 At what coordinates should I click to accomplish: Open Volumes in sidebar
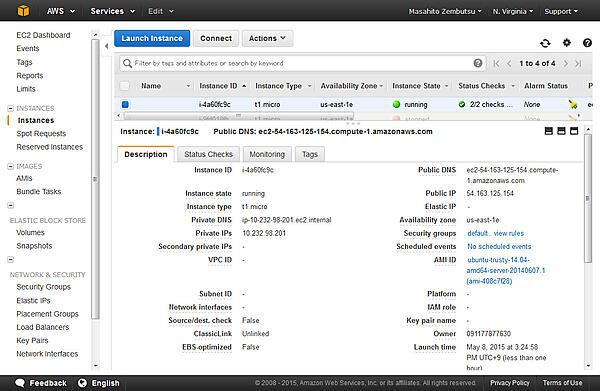pyautogui.click(x=30, y=233)
